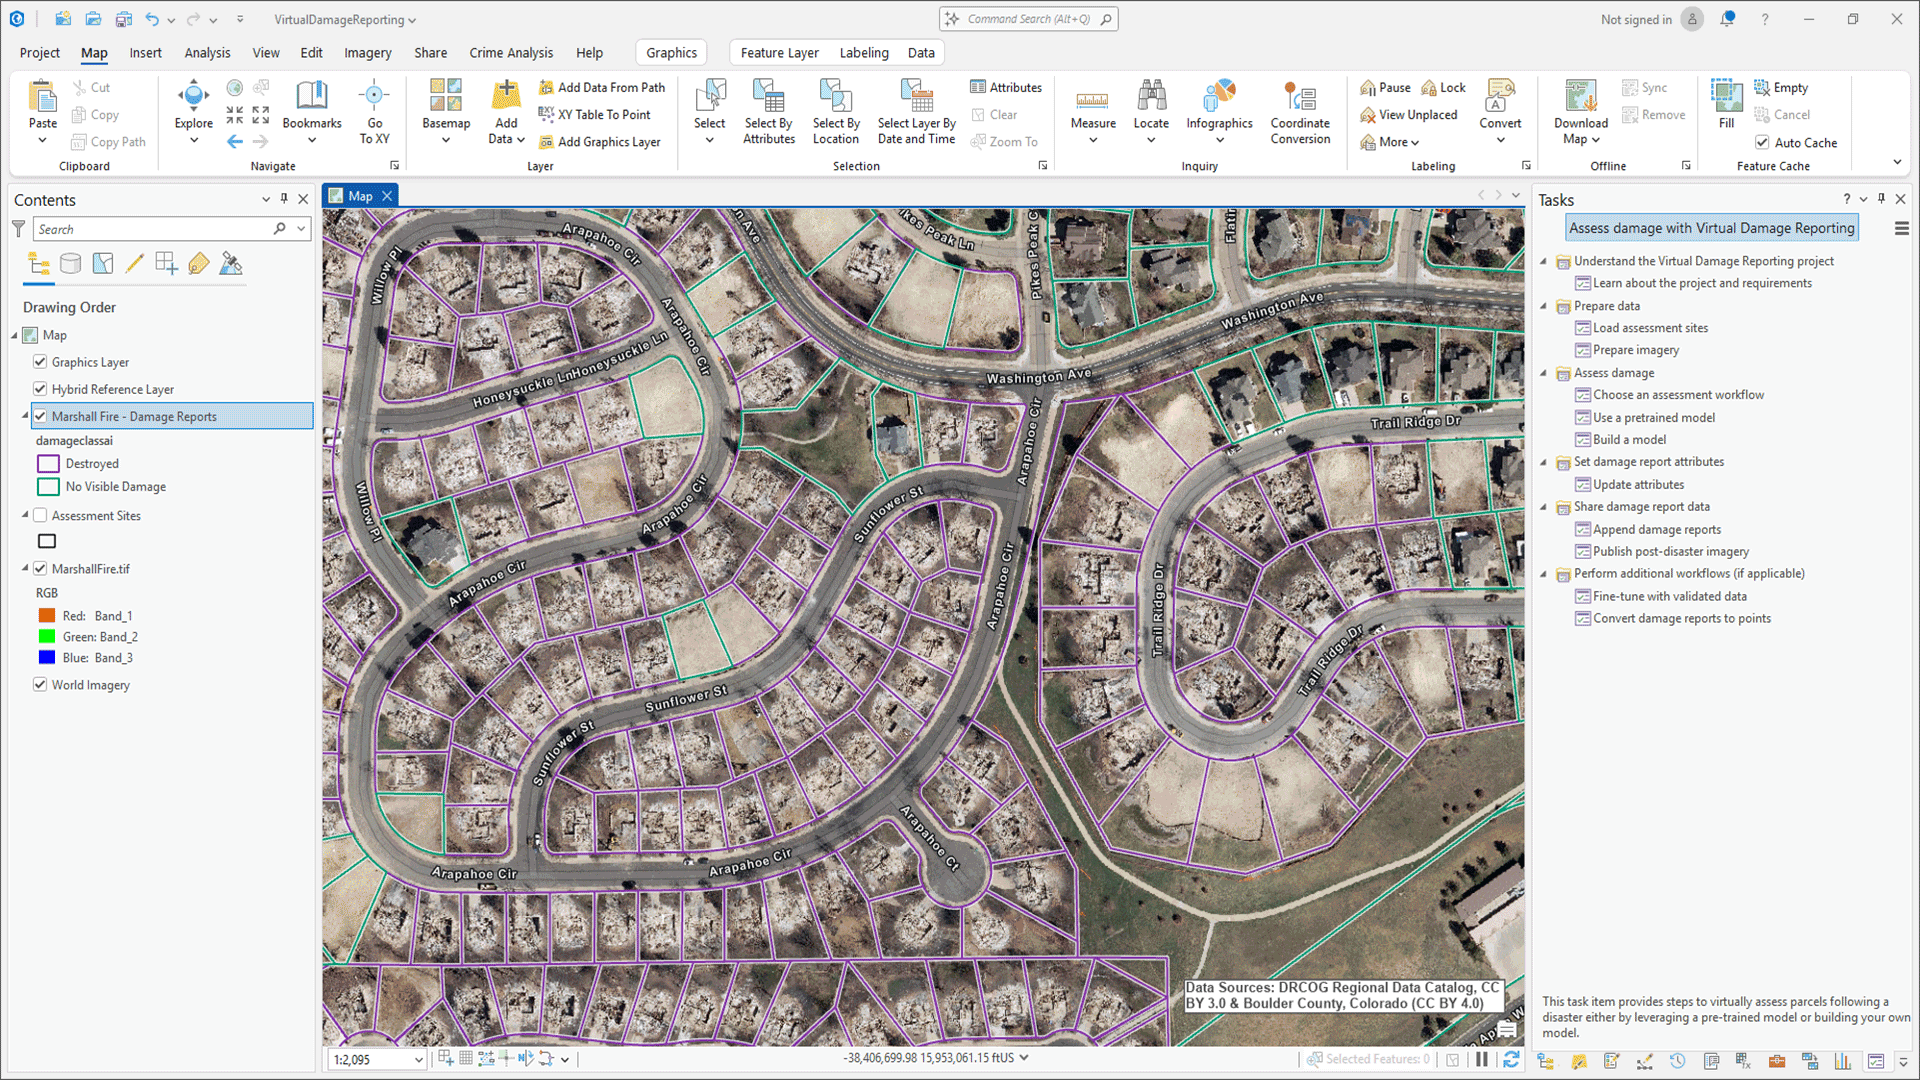This screenshot has width=1920, height=1080.
Task: Uncheck the Hybrid Reference Layer visibility
Action: coord(40,389)
